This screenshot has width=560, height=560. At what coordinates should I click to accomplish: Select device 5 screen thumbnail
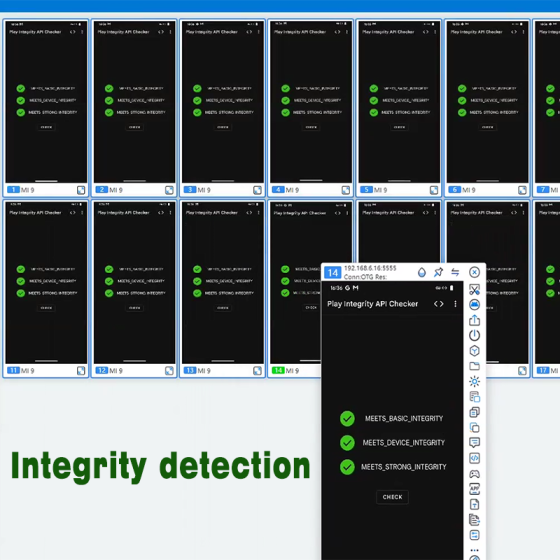pyautogui.click(x=399, y=102)
